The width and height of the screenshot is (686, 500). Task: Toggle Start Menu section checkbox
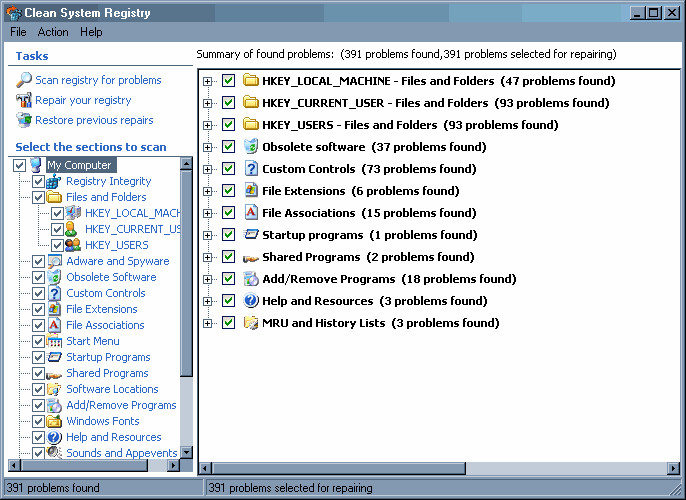point(38,341)
